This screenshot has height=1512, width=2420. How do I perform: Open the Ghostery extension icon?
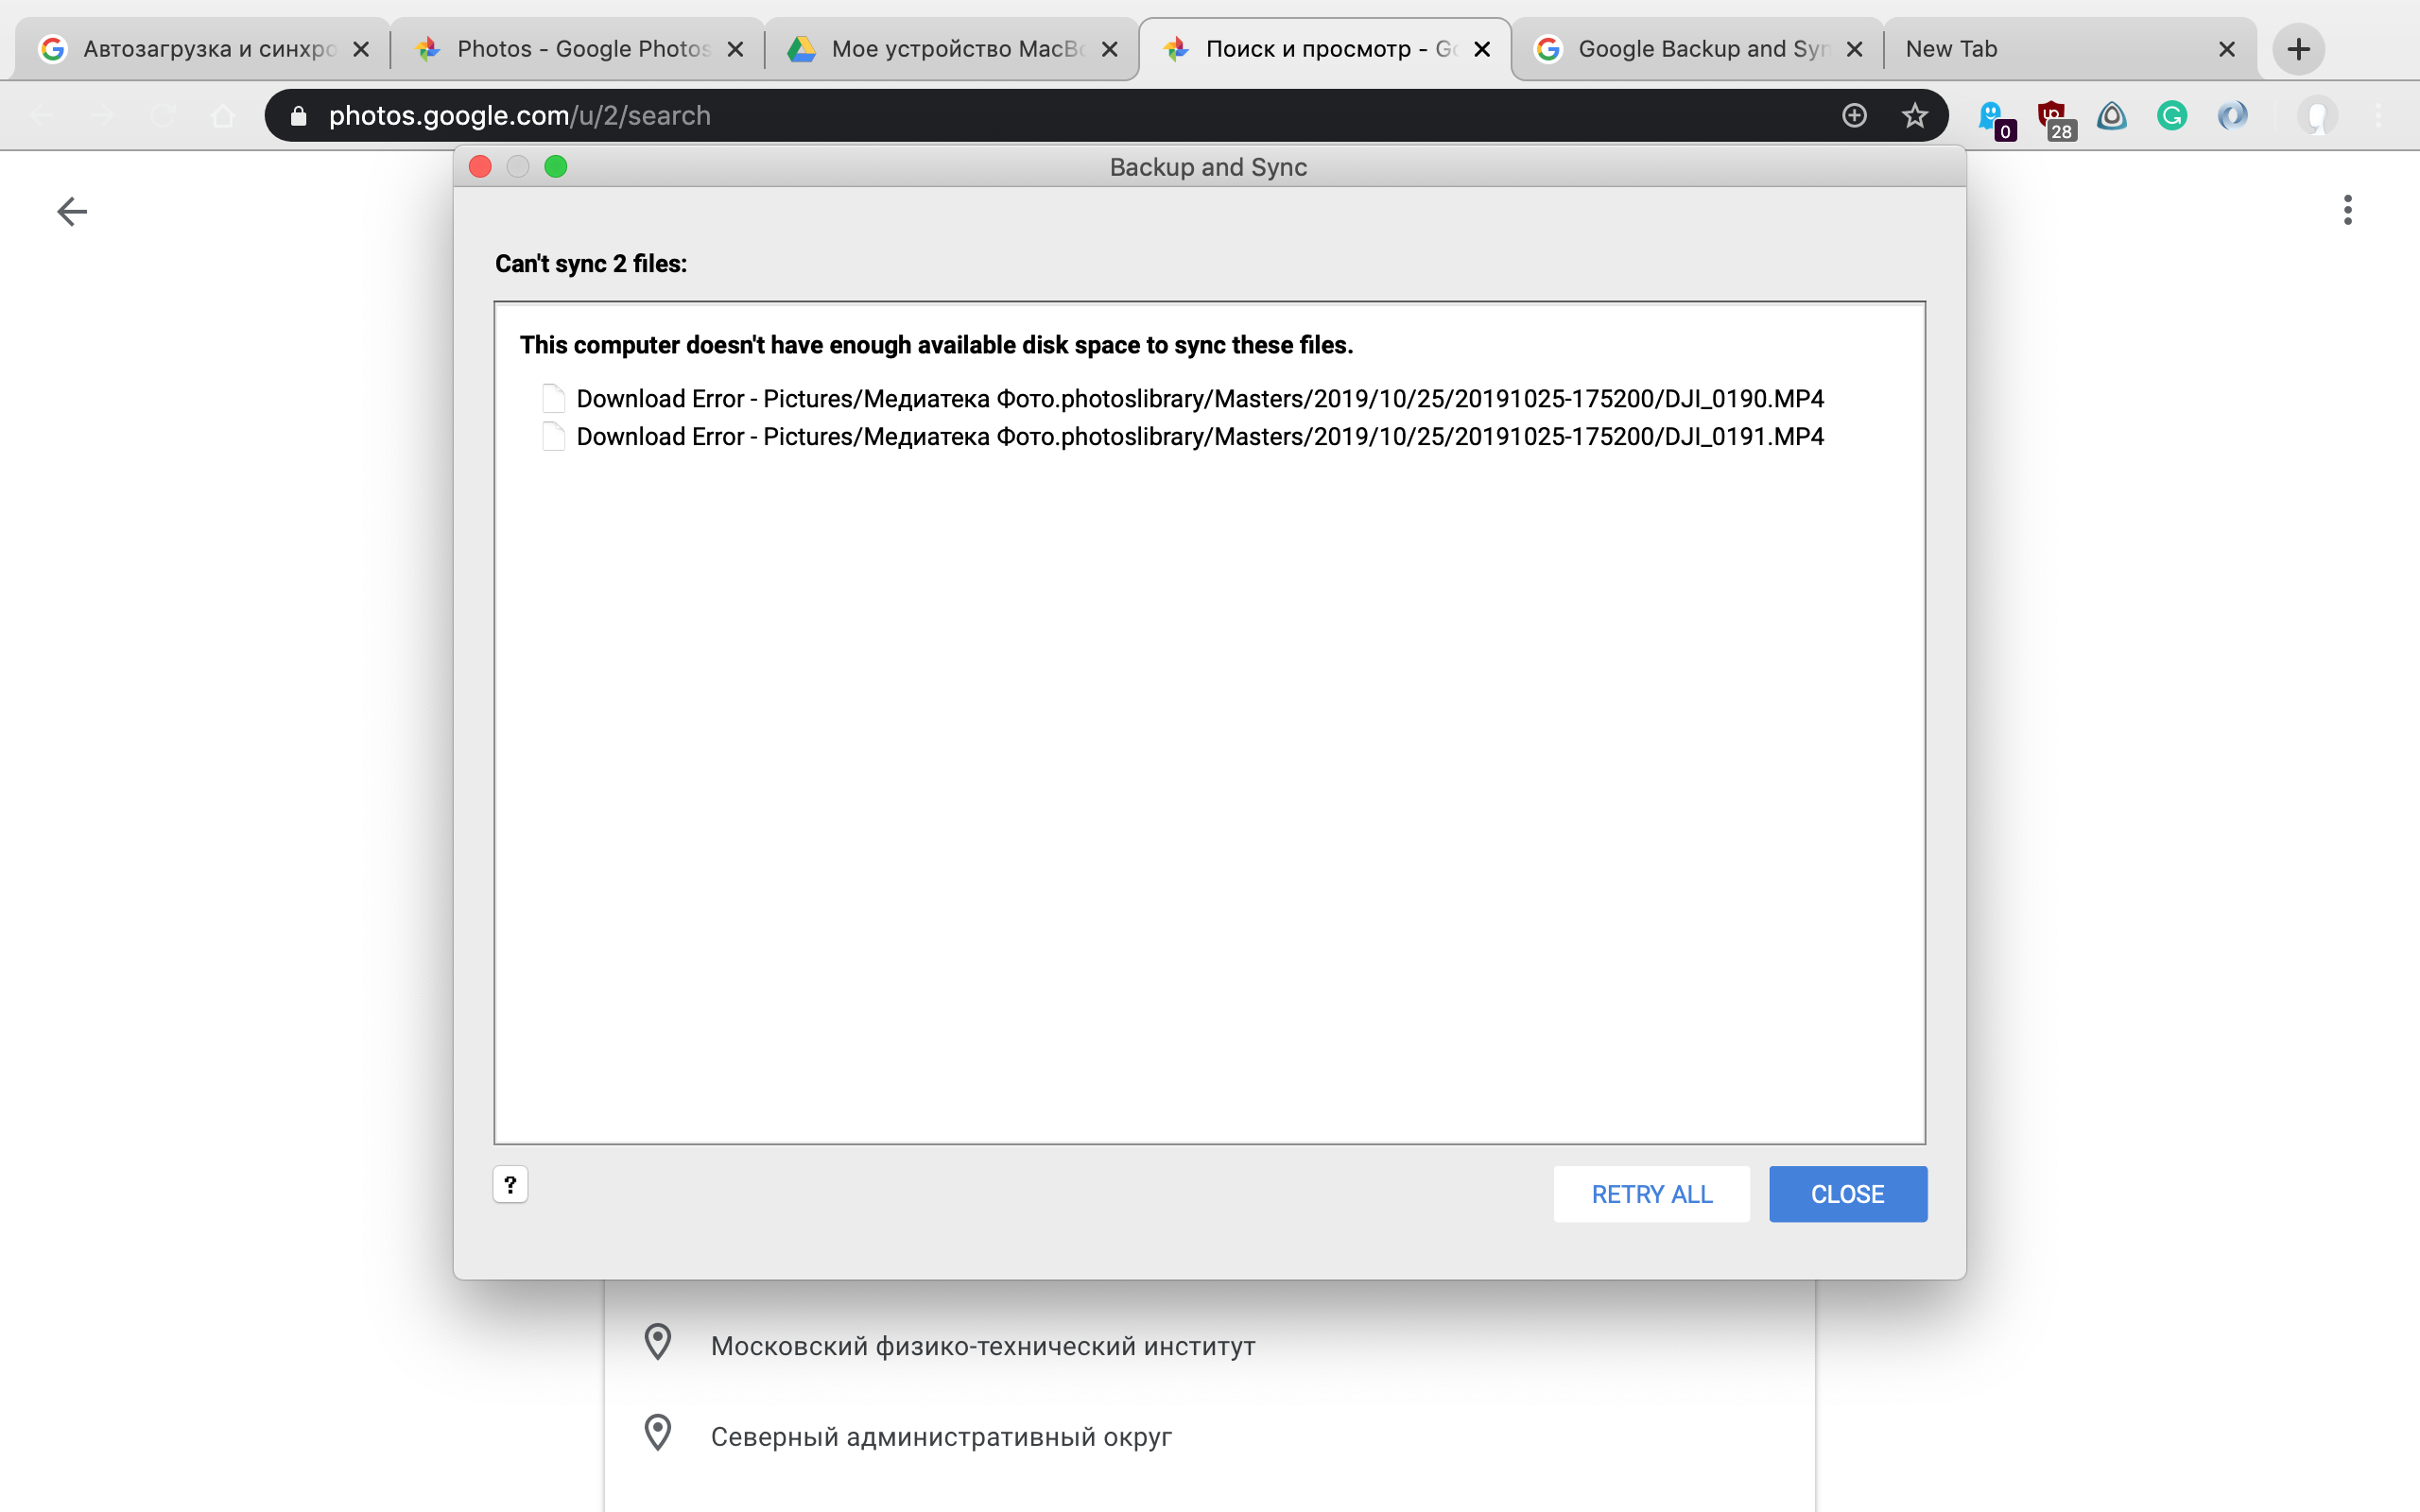1995,118
